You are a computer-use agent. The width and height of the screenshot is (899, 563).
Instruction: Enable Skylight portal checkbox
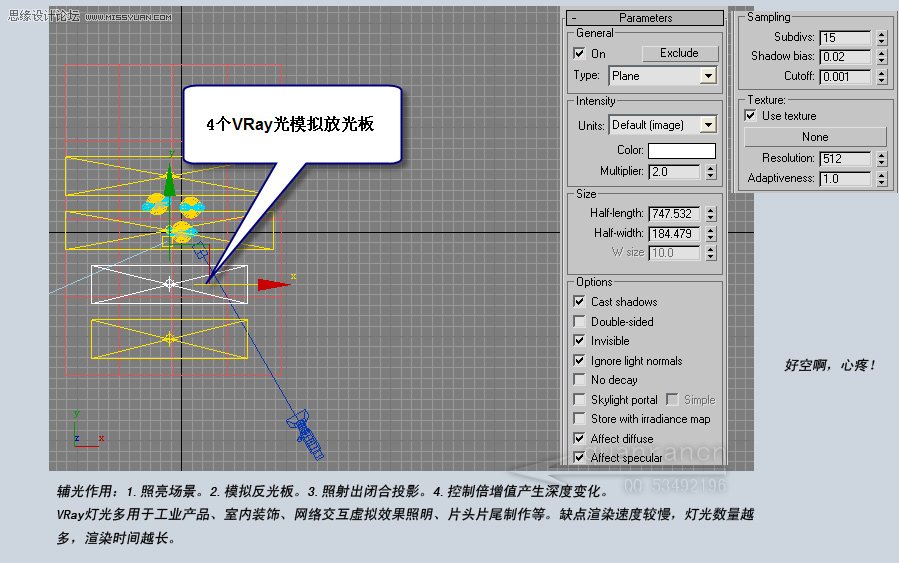580,400
